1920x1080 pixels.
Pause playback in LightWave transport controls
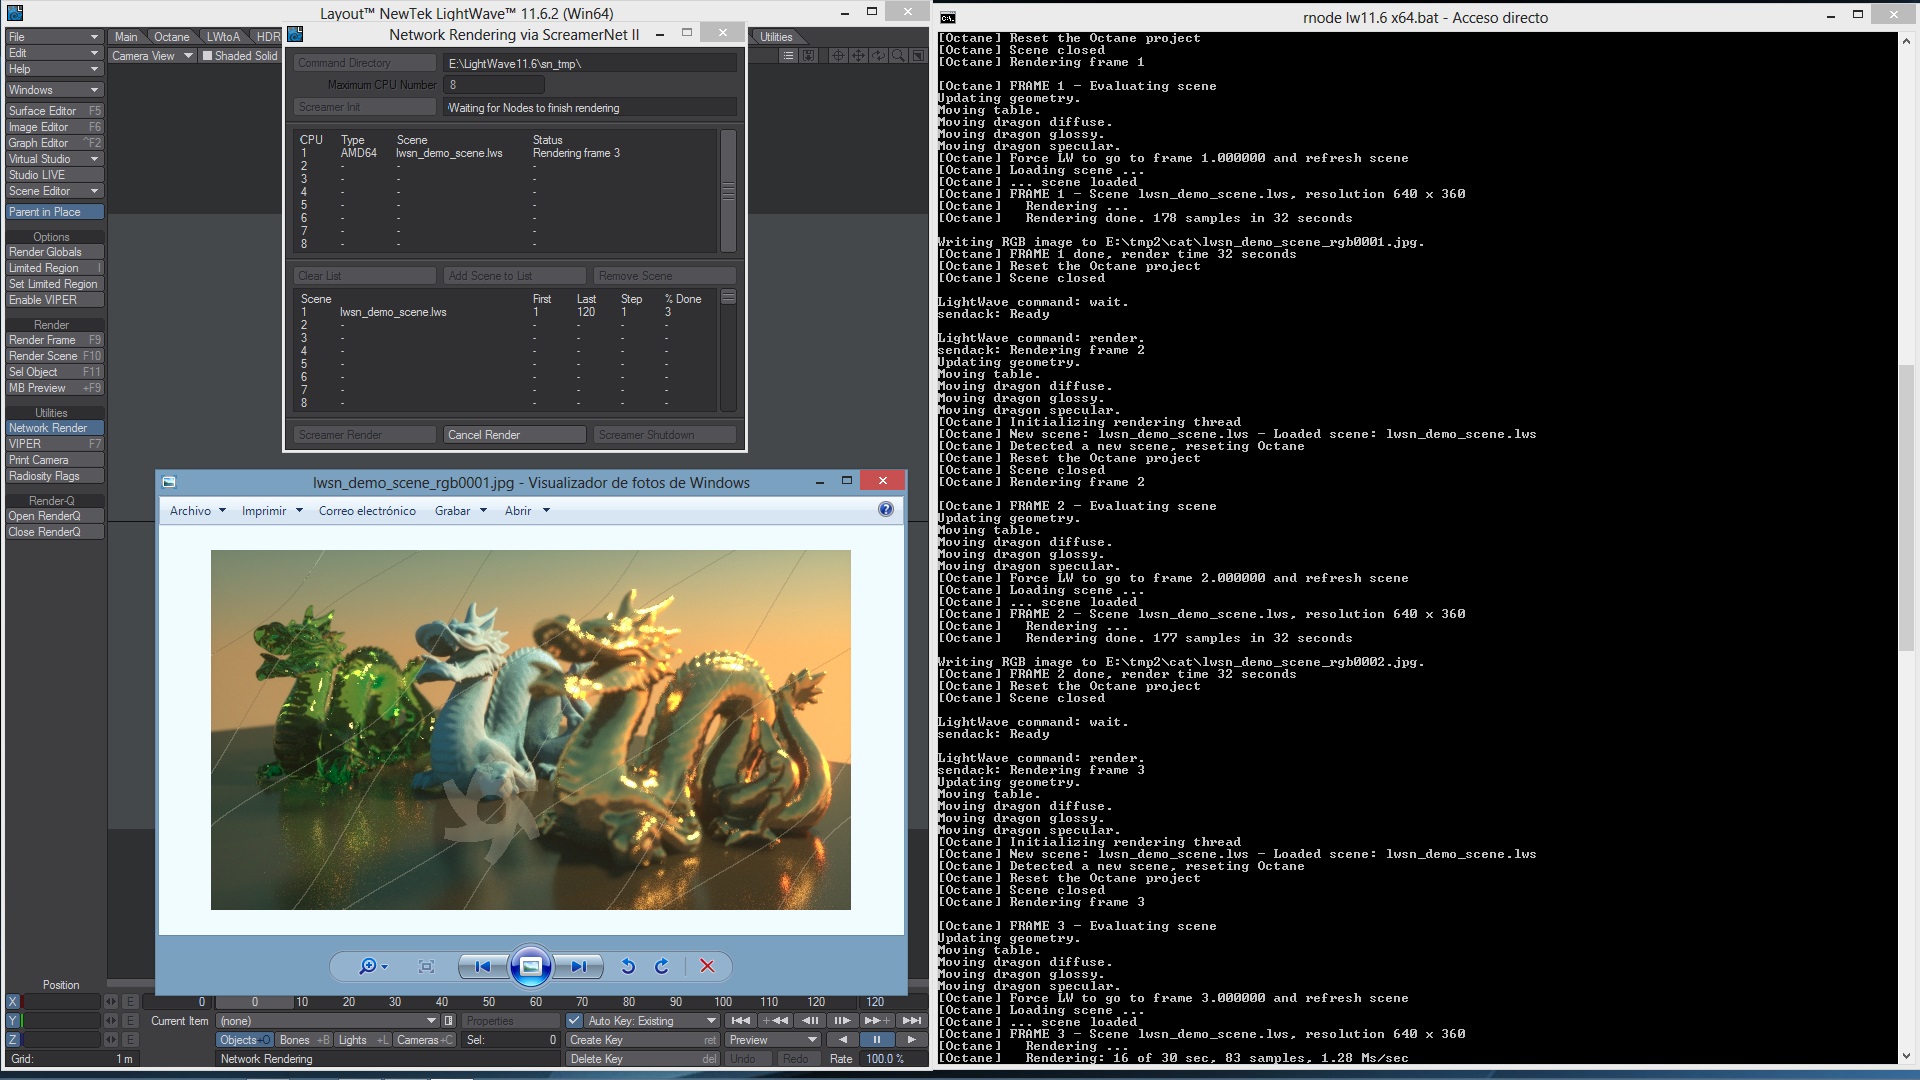click(x=877, y=1040)
